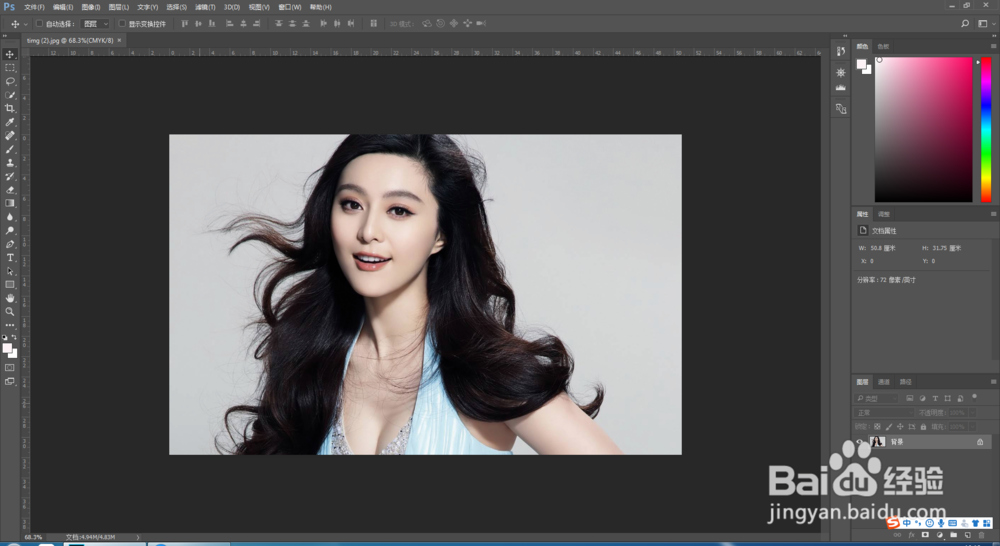Image resolution: width=1000 pixels, height=546 pixels.
Task: Open the fill 填充 dropdown arrow
Action: (972, 427)
